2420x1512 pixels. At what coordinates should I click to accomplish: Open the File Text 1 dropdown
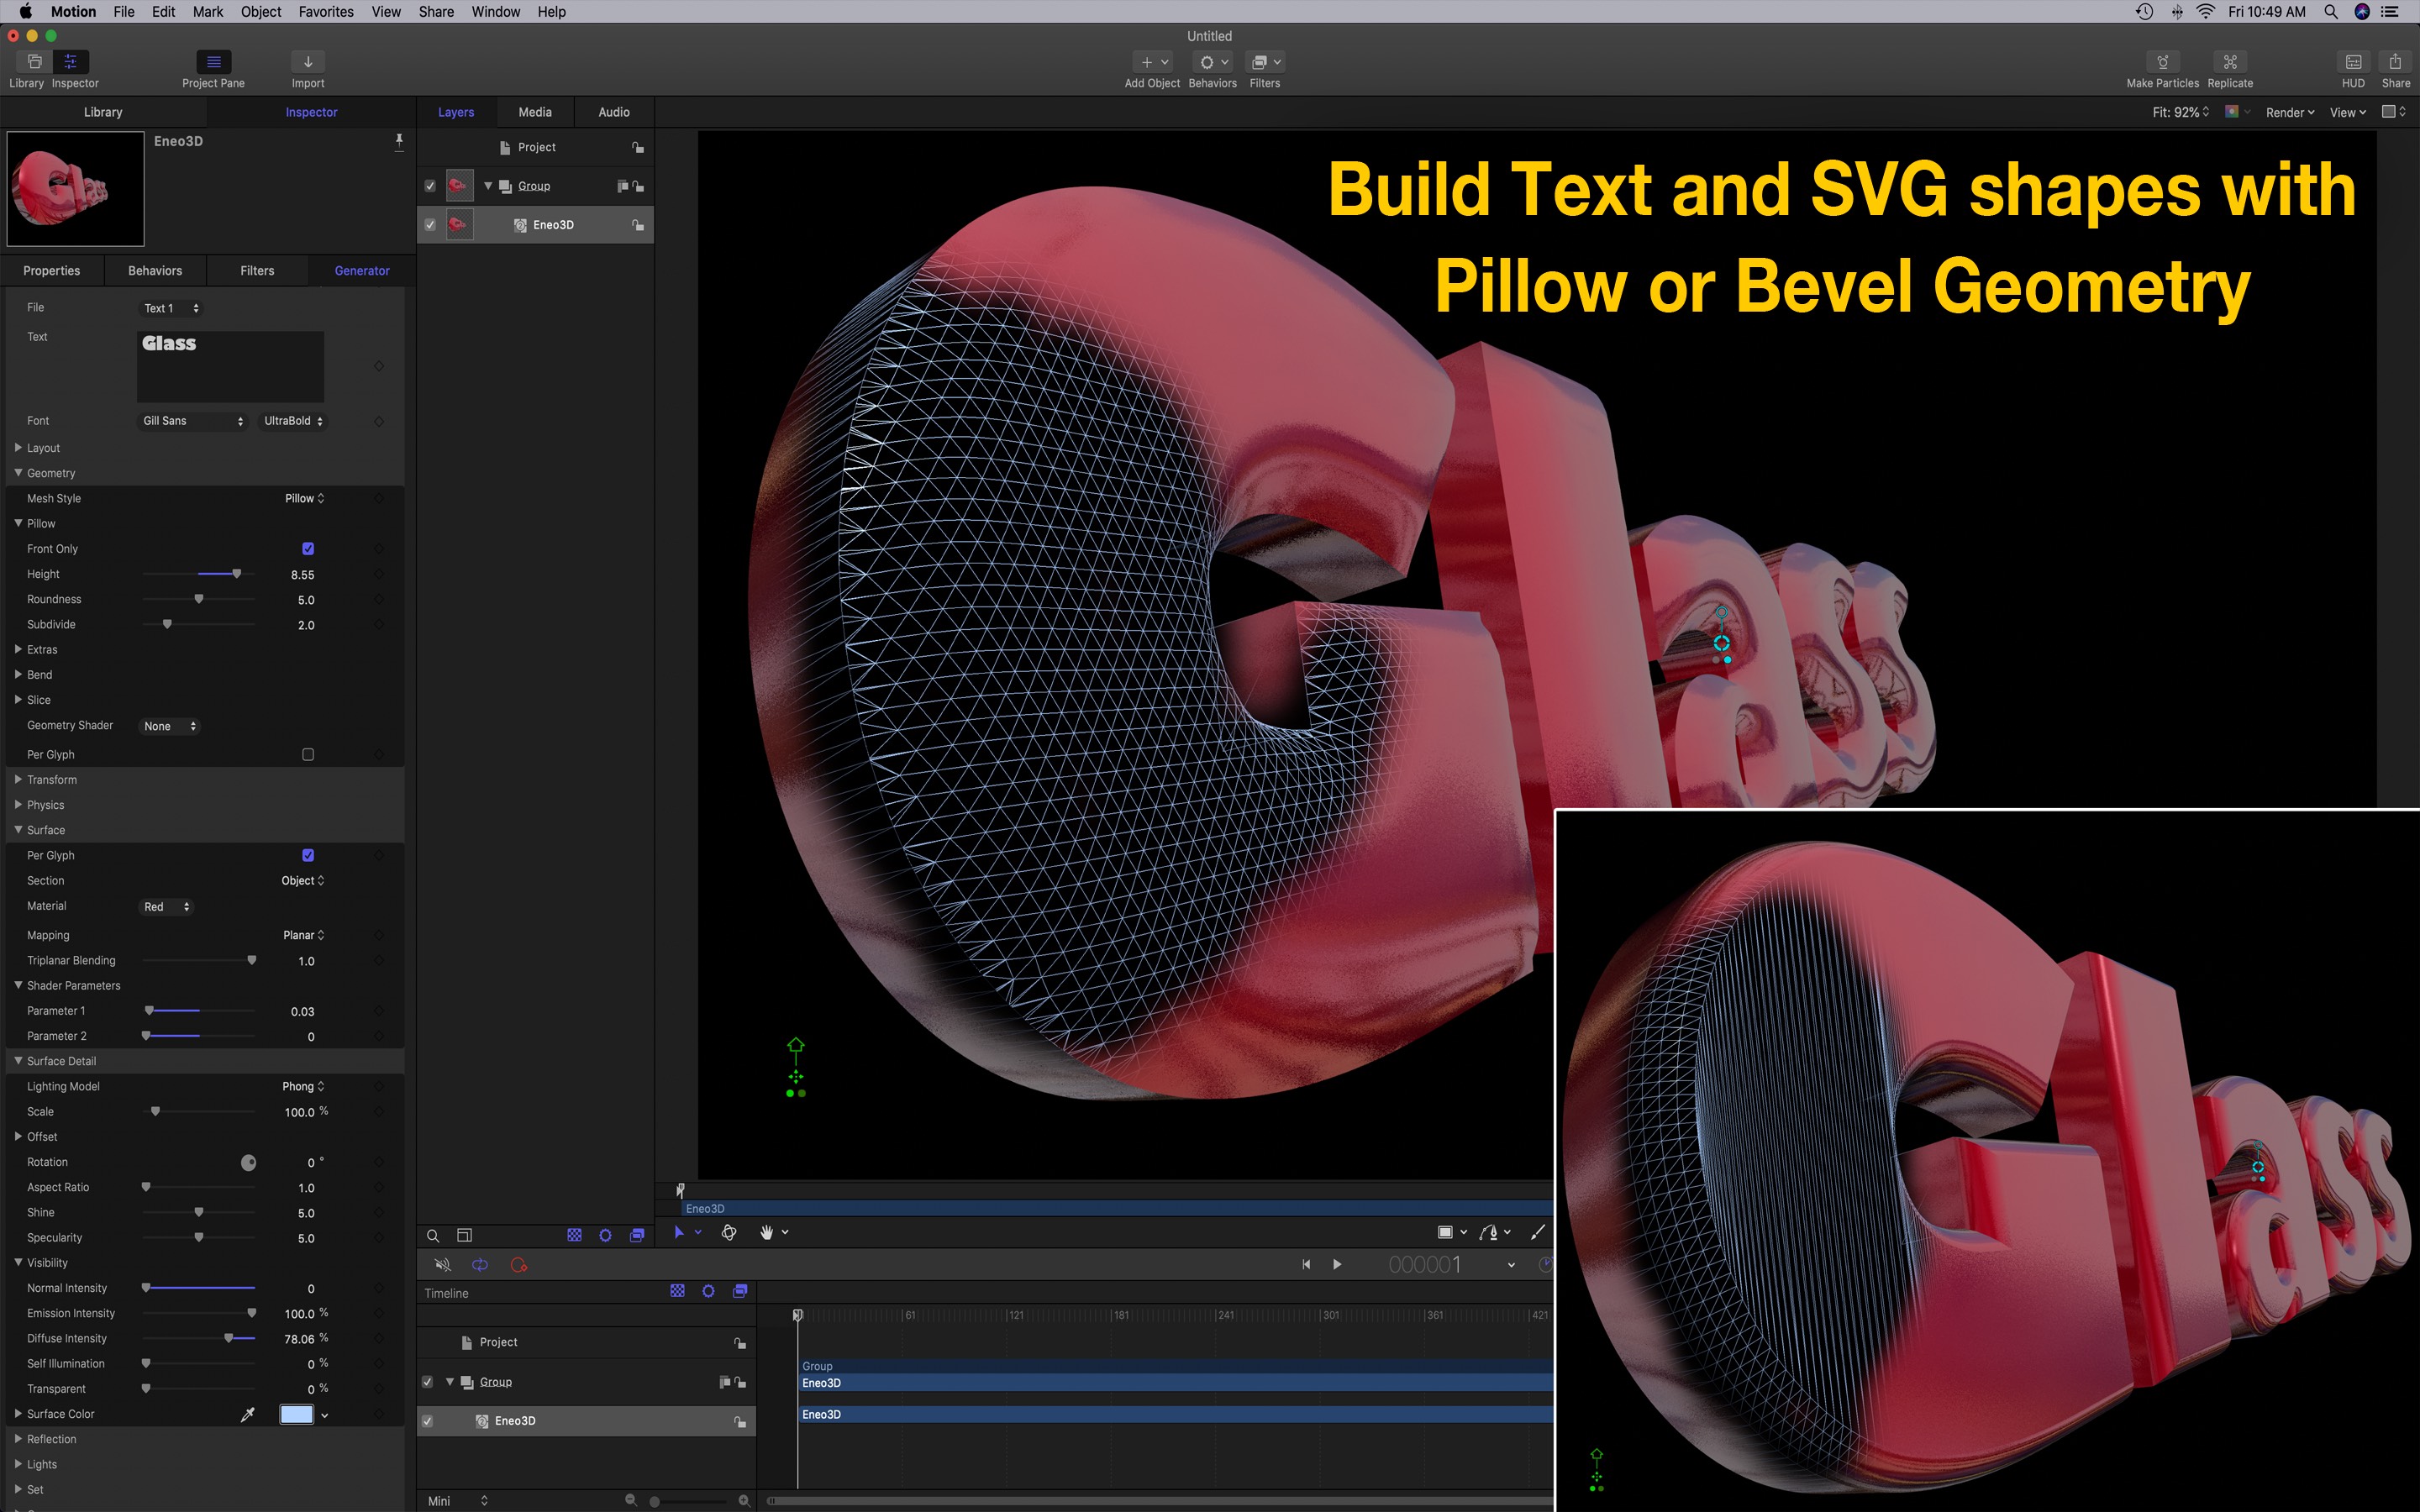[x=170, y=308]
